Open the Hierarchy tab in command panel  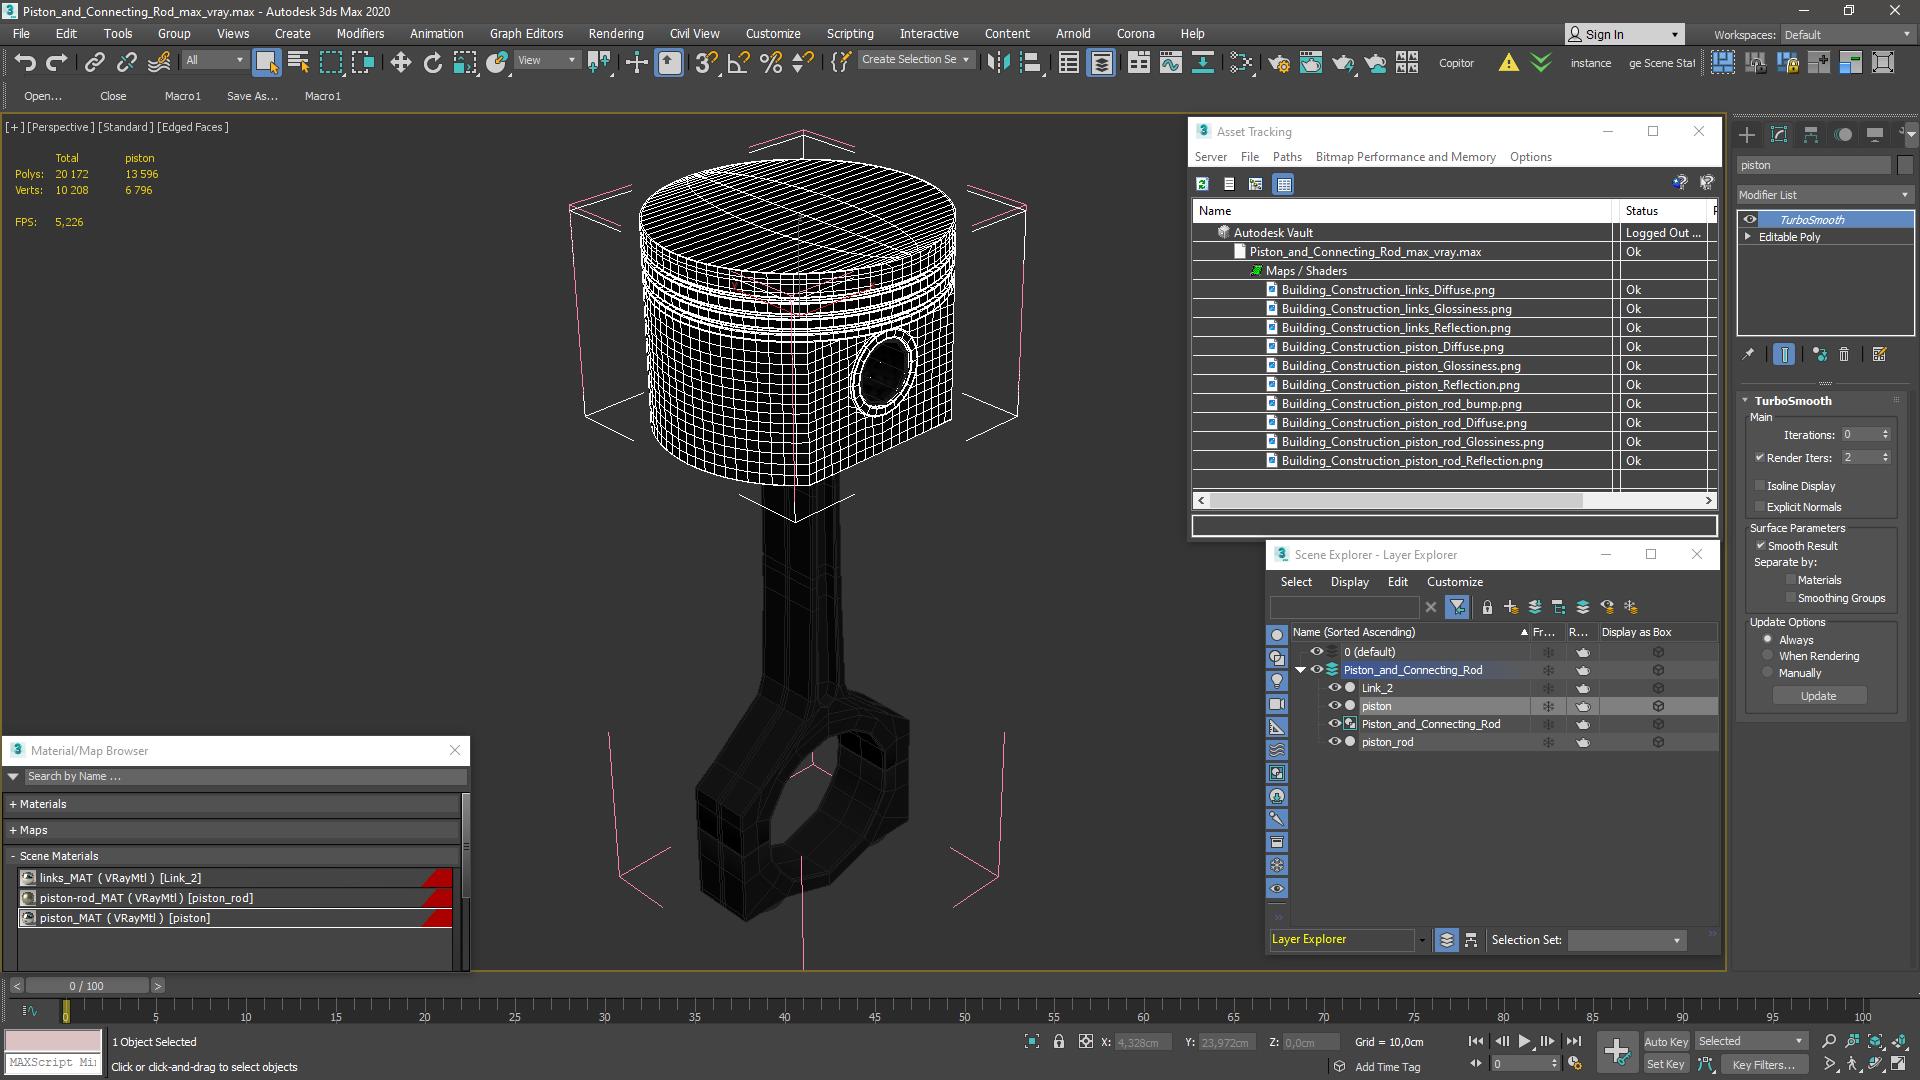pyautogui.click(x=1811, y=134)
